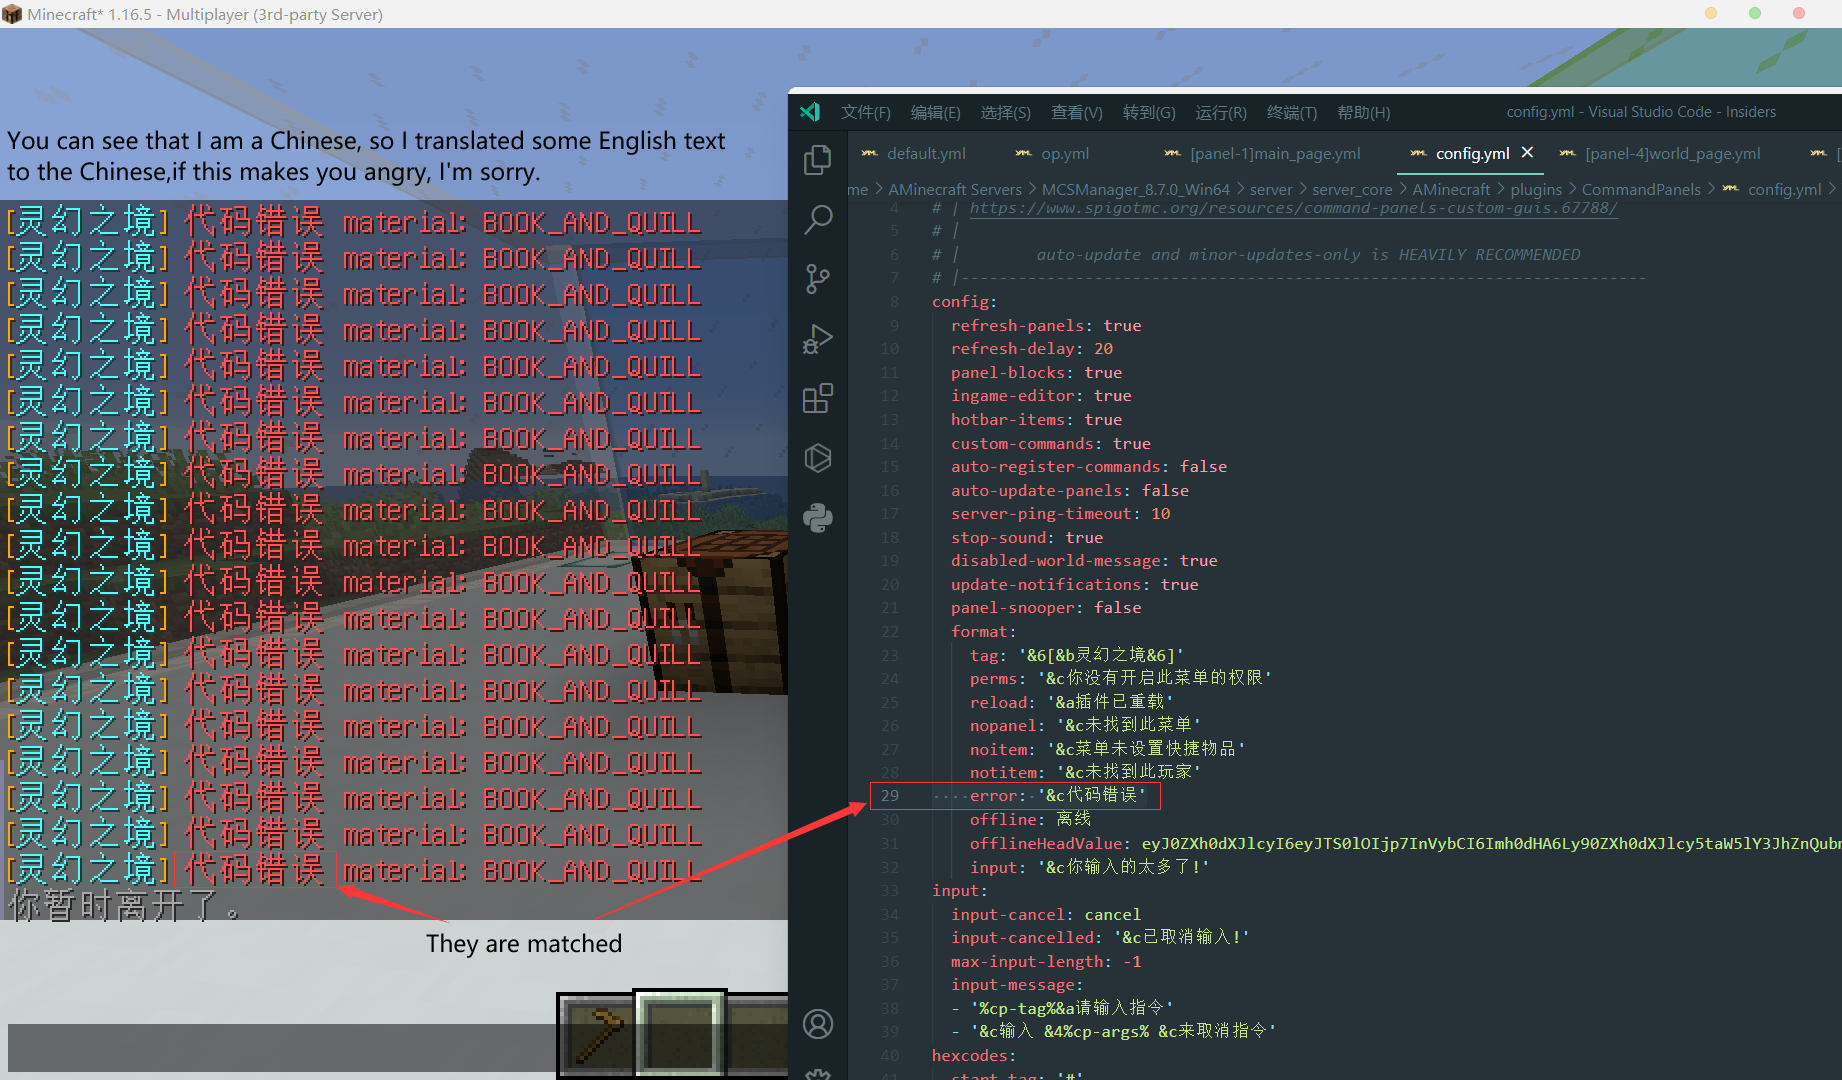Screen dimensions: 1842x1080
Task: Close the config.yml tab
Action: [x=1527, y=153]
